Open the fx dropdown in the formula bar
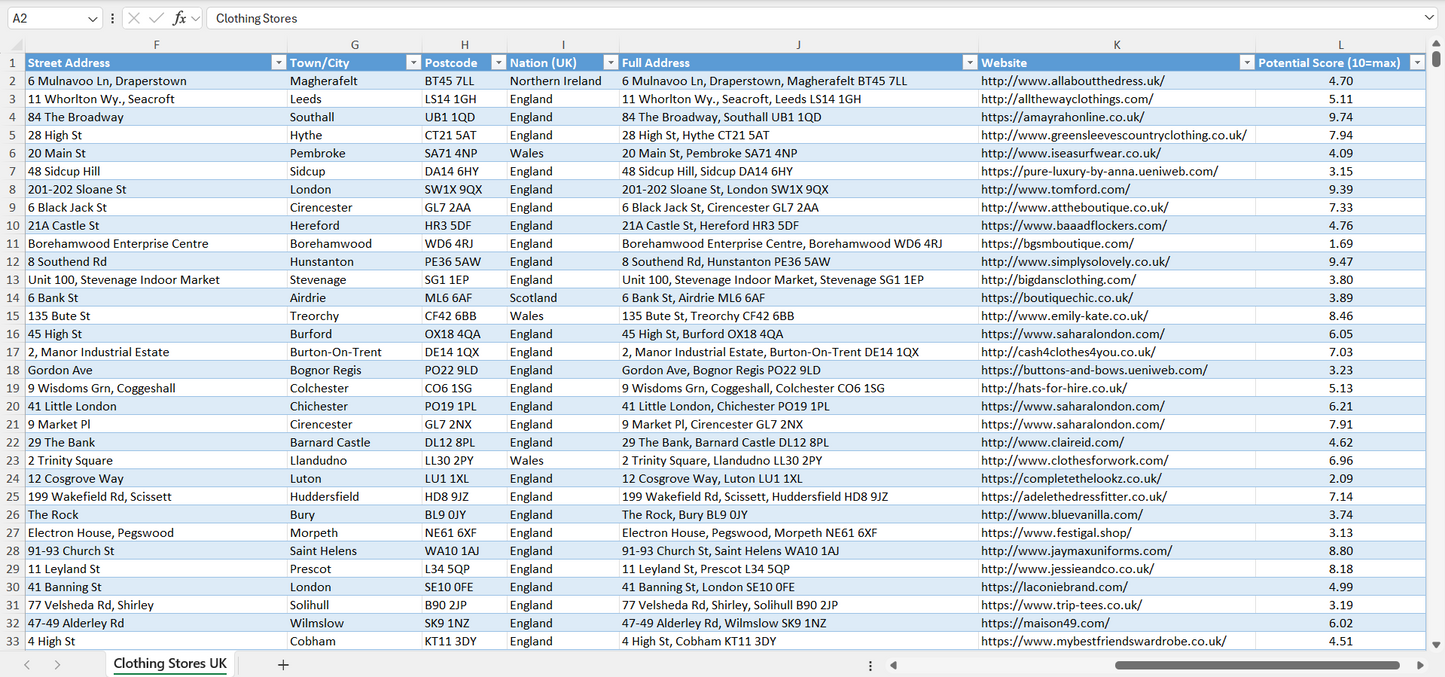1445x677 pixels. tap(195, 18)
